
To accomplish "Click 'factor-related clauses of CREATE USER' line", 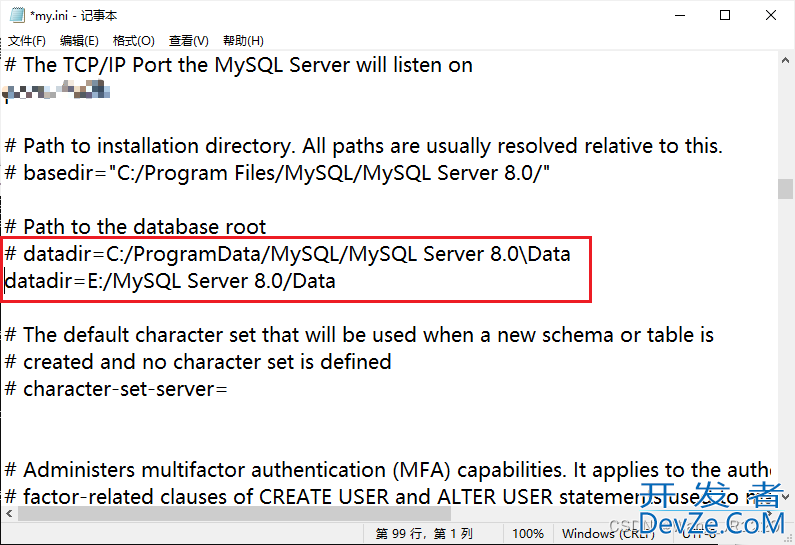I will point(388,497).
